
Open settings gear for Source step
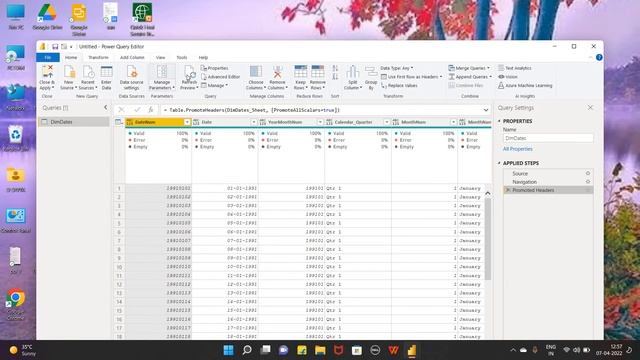coord(588,173)
